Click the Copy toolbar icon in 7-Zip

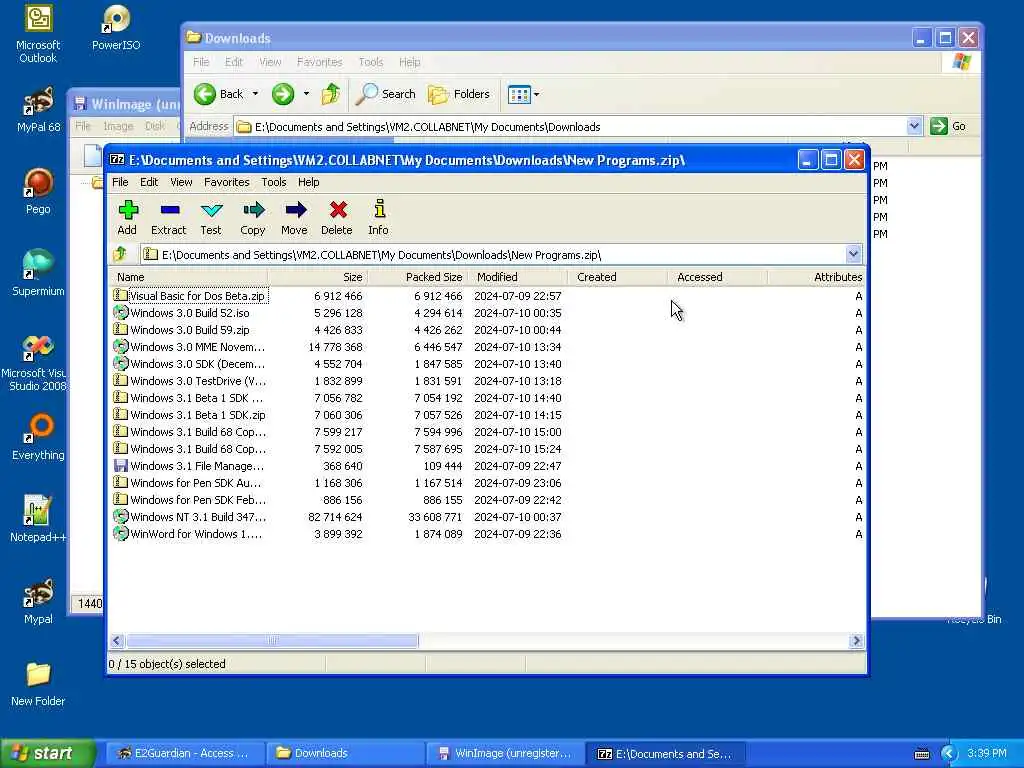coord(253,217)
